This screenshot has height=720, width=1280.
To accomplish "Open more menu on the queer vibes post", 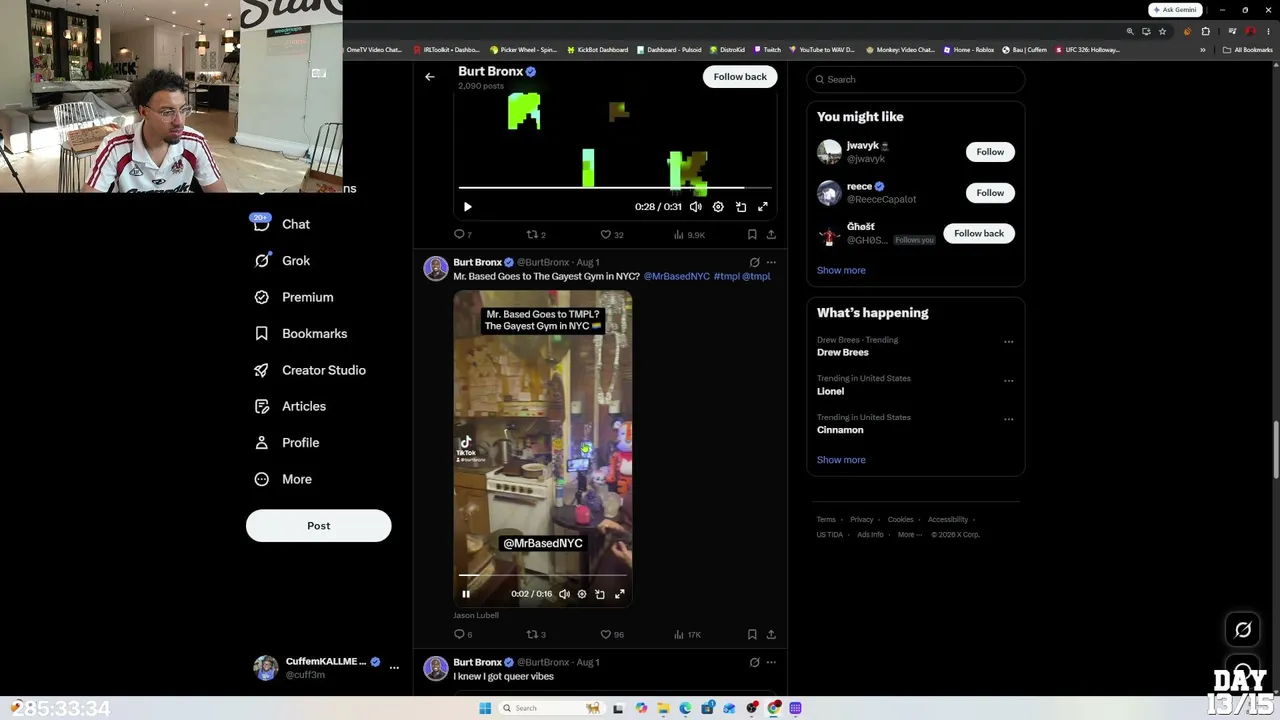I will click(x=771, y=662).
